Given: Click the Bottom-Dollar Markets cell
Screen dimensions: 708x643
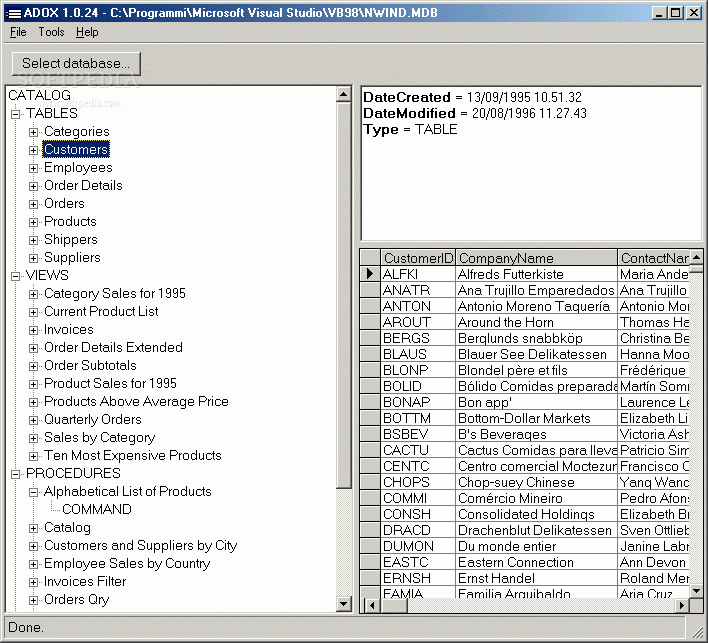Looking at the screenshot, I should [536, 418].
